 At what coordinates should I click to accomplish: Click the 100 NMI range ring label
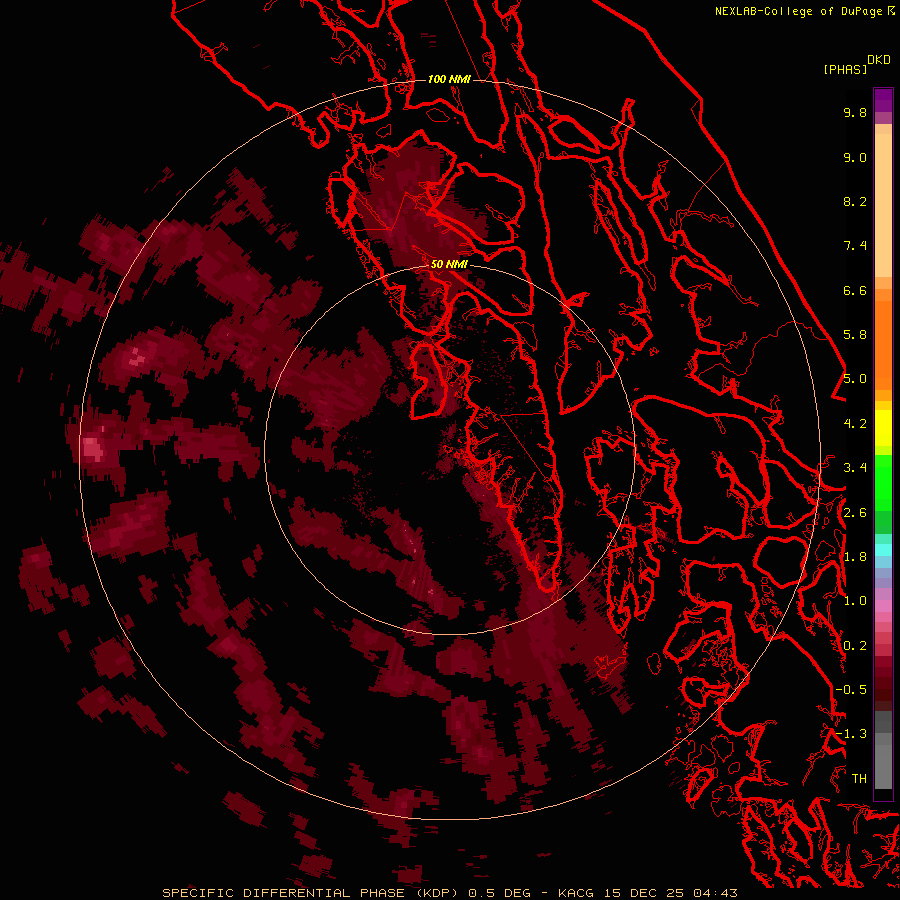point(449,79)
